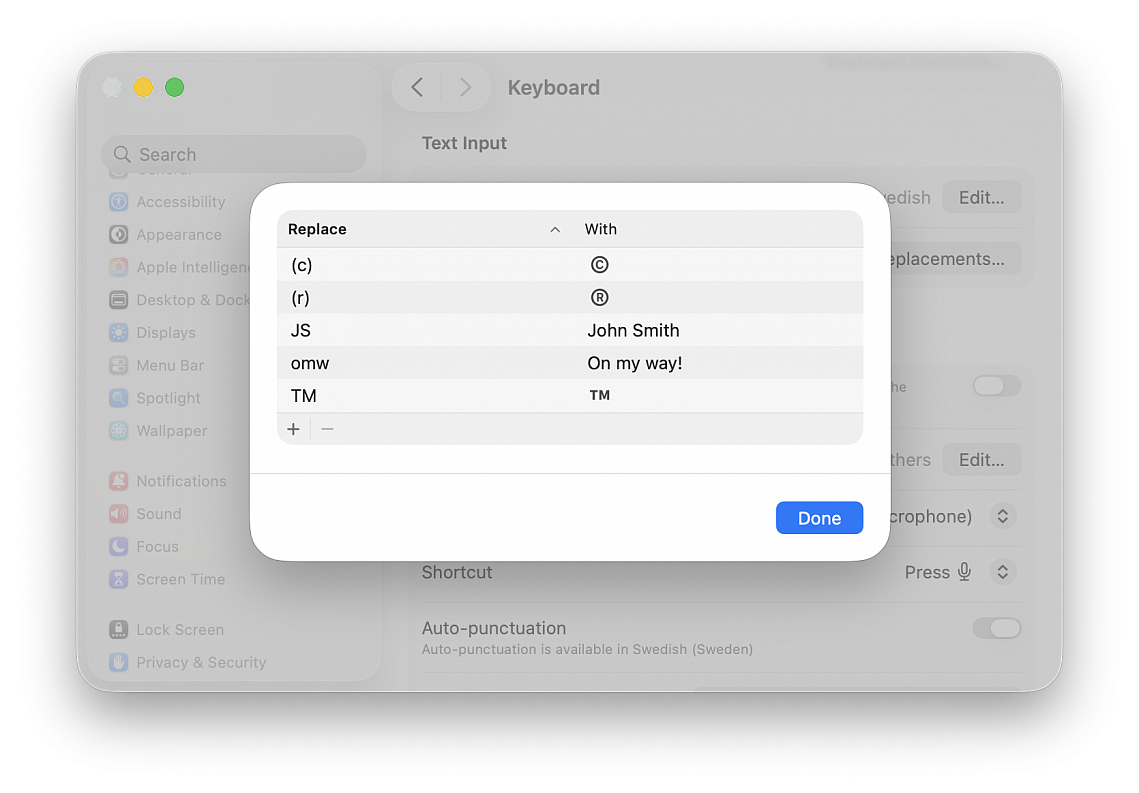Open the Shortcut Press dropdown stepper
This screenshot has width=1139, height=793.
pyautogui.click(x=1002, y=572)
